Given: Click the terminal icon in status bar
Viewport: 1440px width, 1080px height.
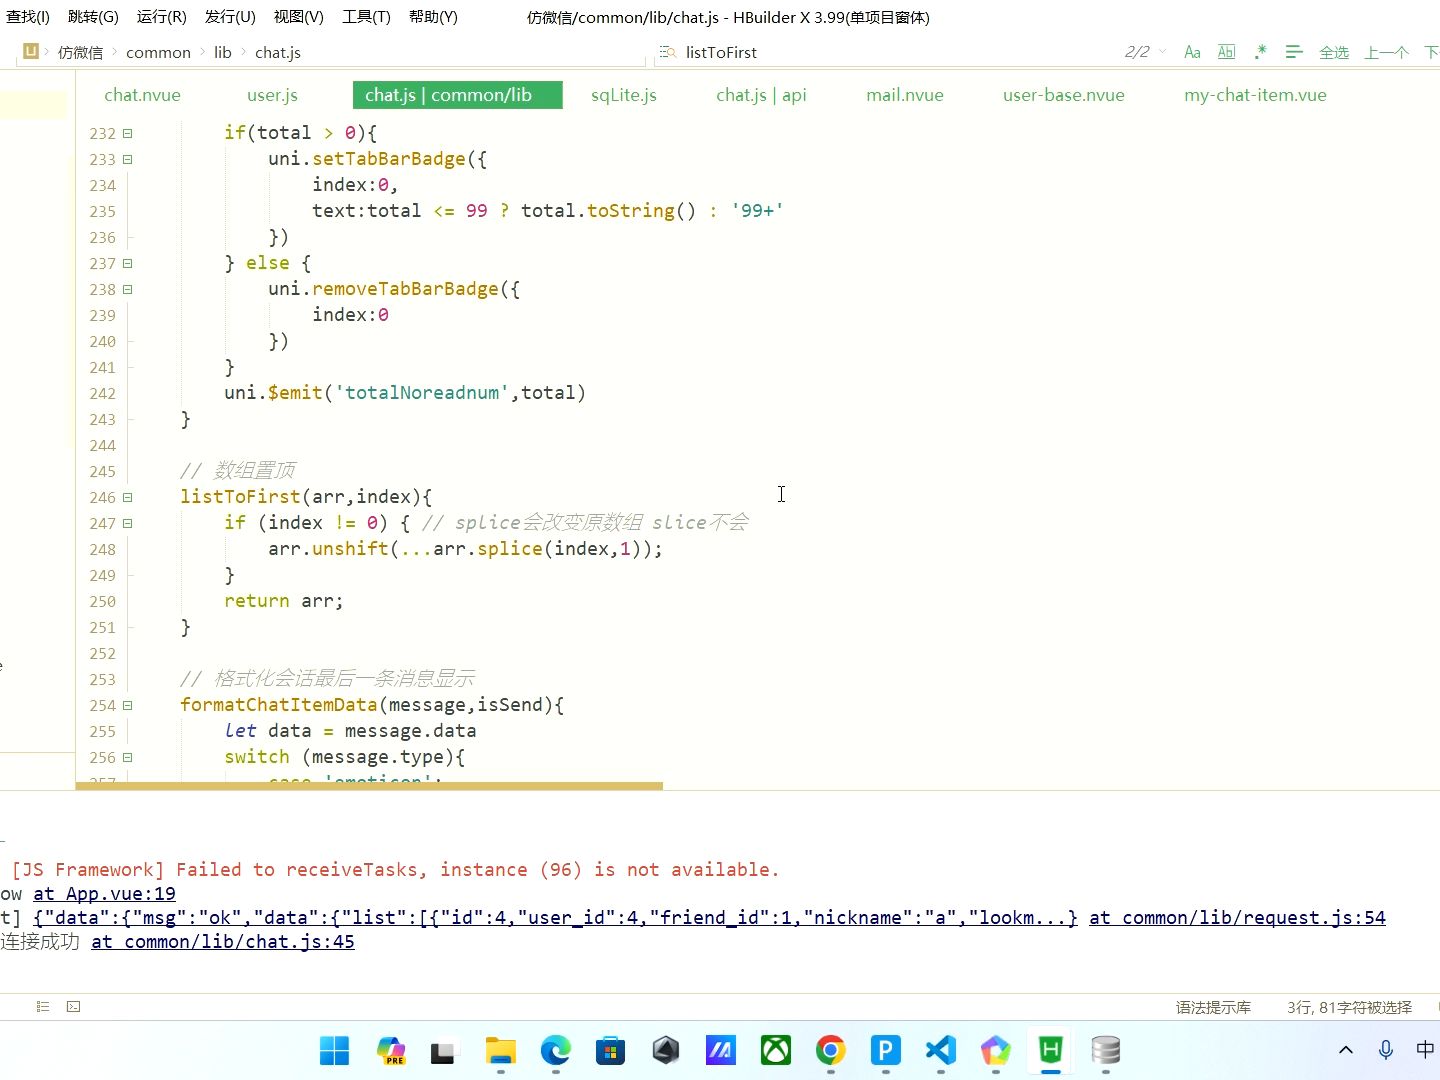Looking at the screenshot, I should [x=73, y=1007].
